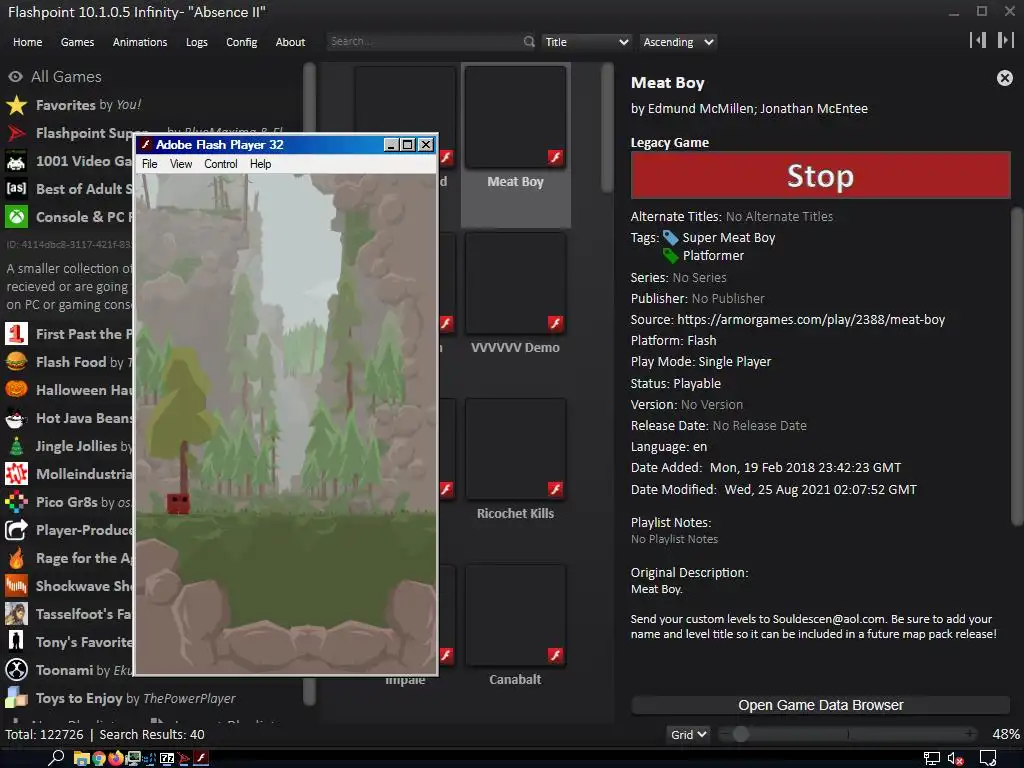Open the Flash Food burger icon
This screenshot has height=768, width=1024.
pos(16,362)
